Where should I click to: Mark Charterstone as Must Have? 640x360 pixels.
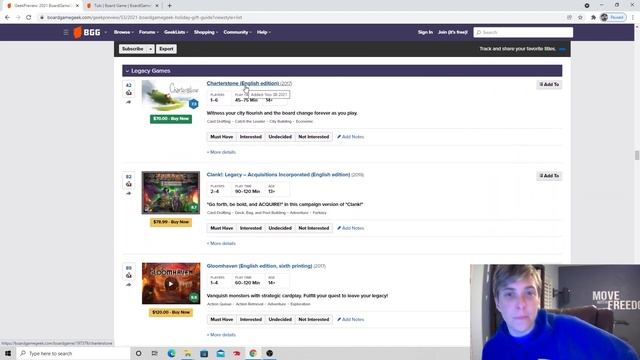[222, 137]
